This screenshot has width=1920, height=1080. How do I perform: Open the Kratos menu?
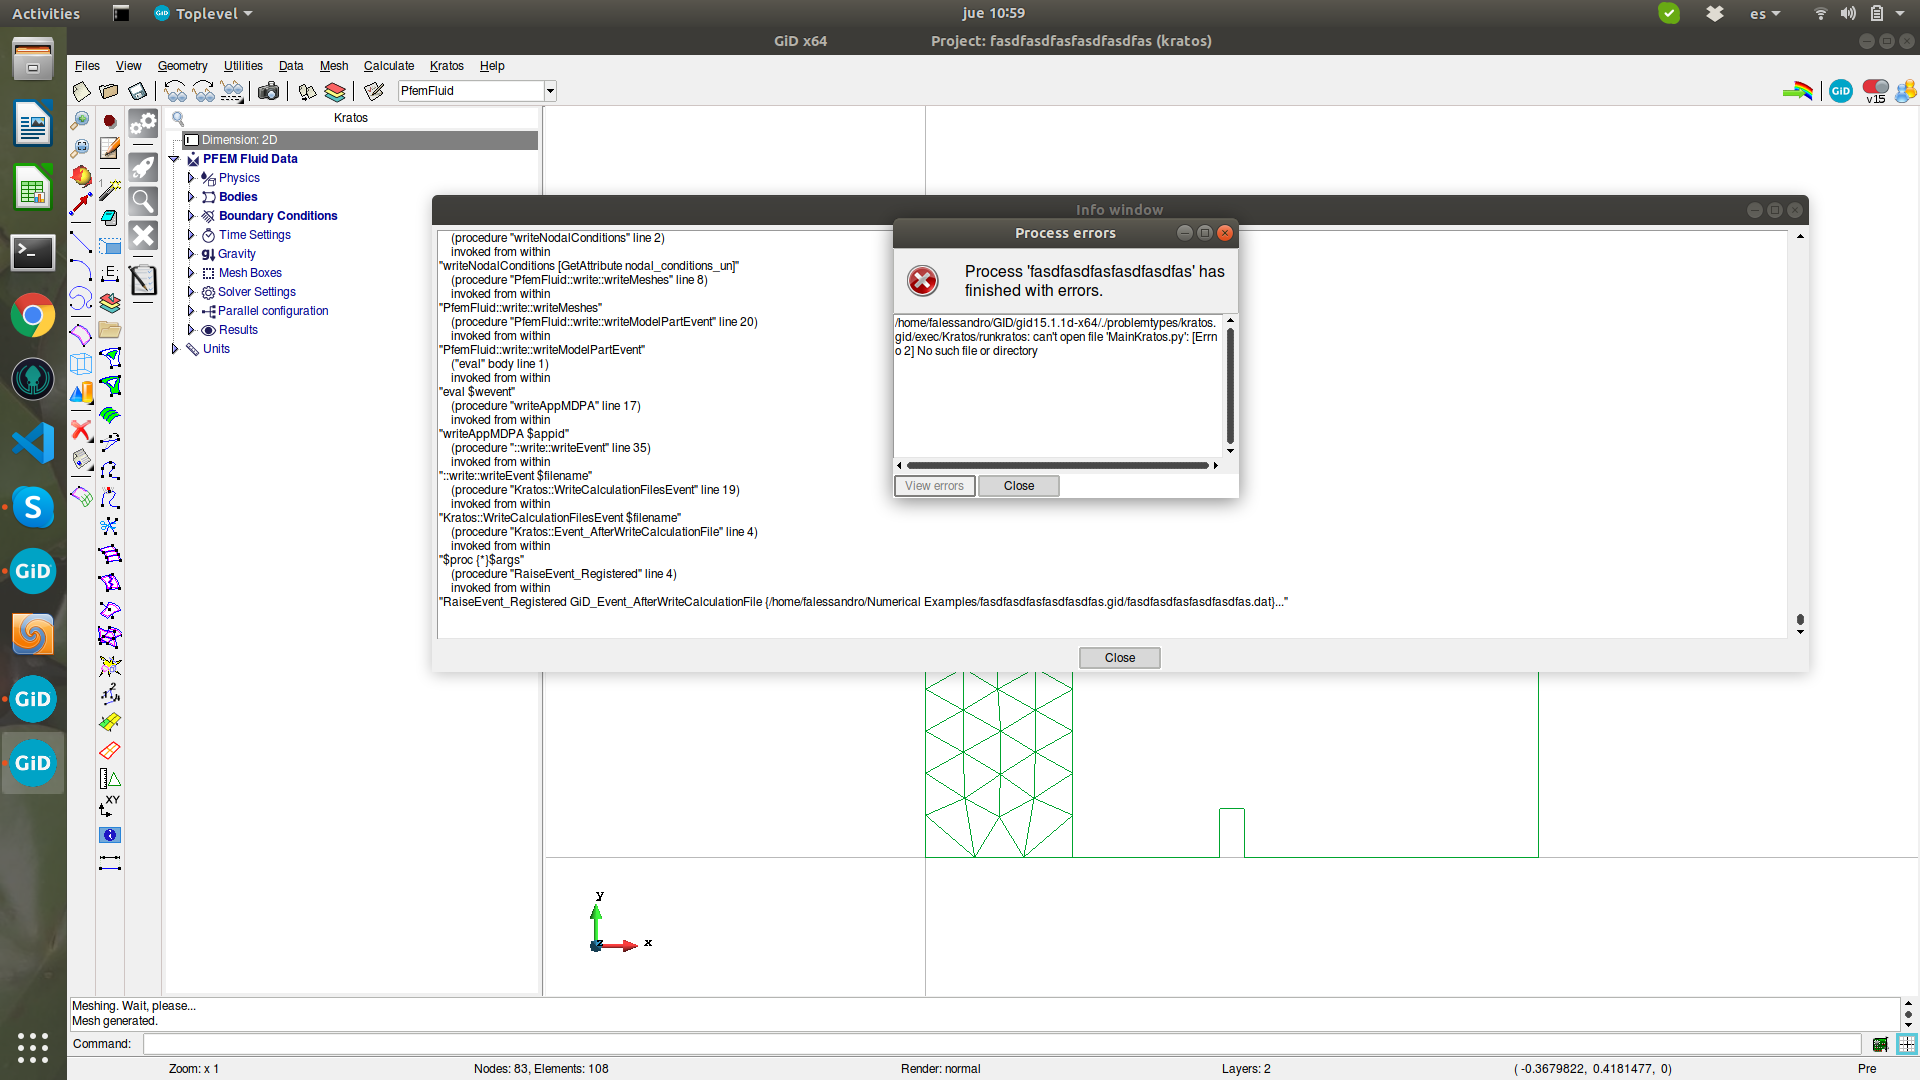point(447,66)
